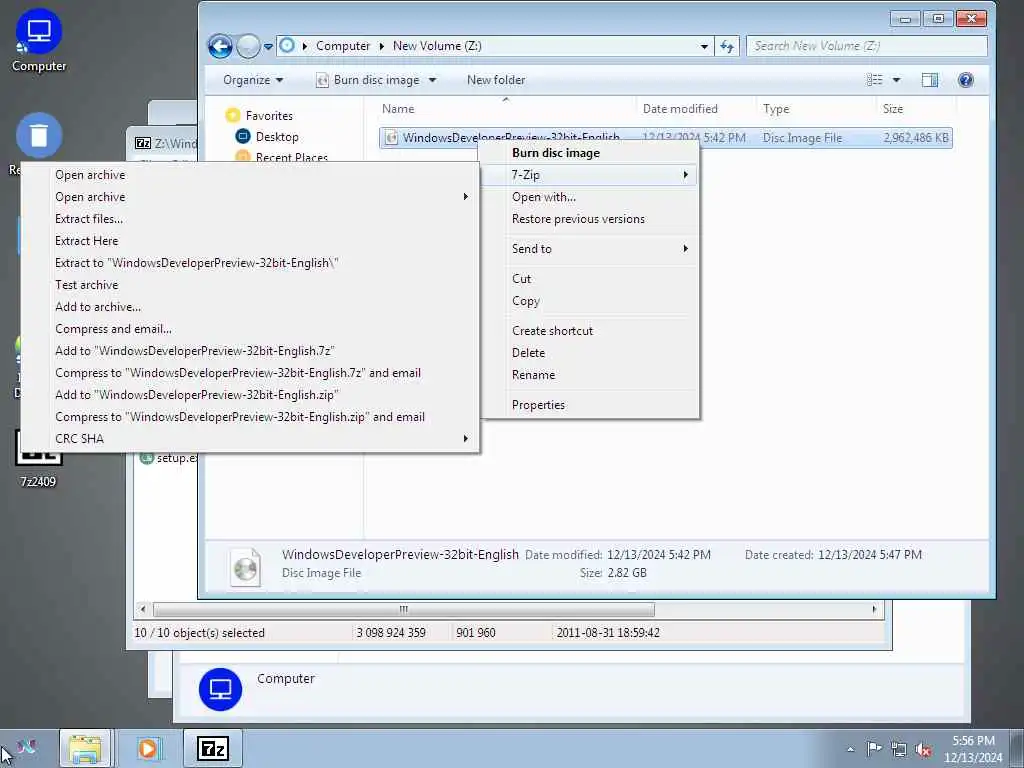Screen dimensions: 1024x768
Task: Sort by Type column header
Action: coord(815,109)
